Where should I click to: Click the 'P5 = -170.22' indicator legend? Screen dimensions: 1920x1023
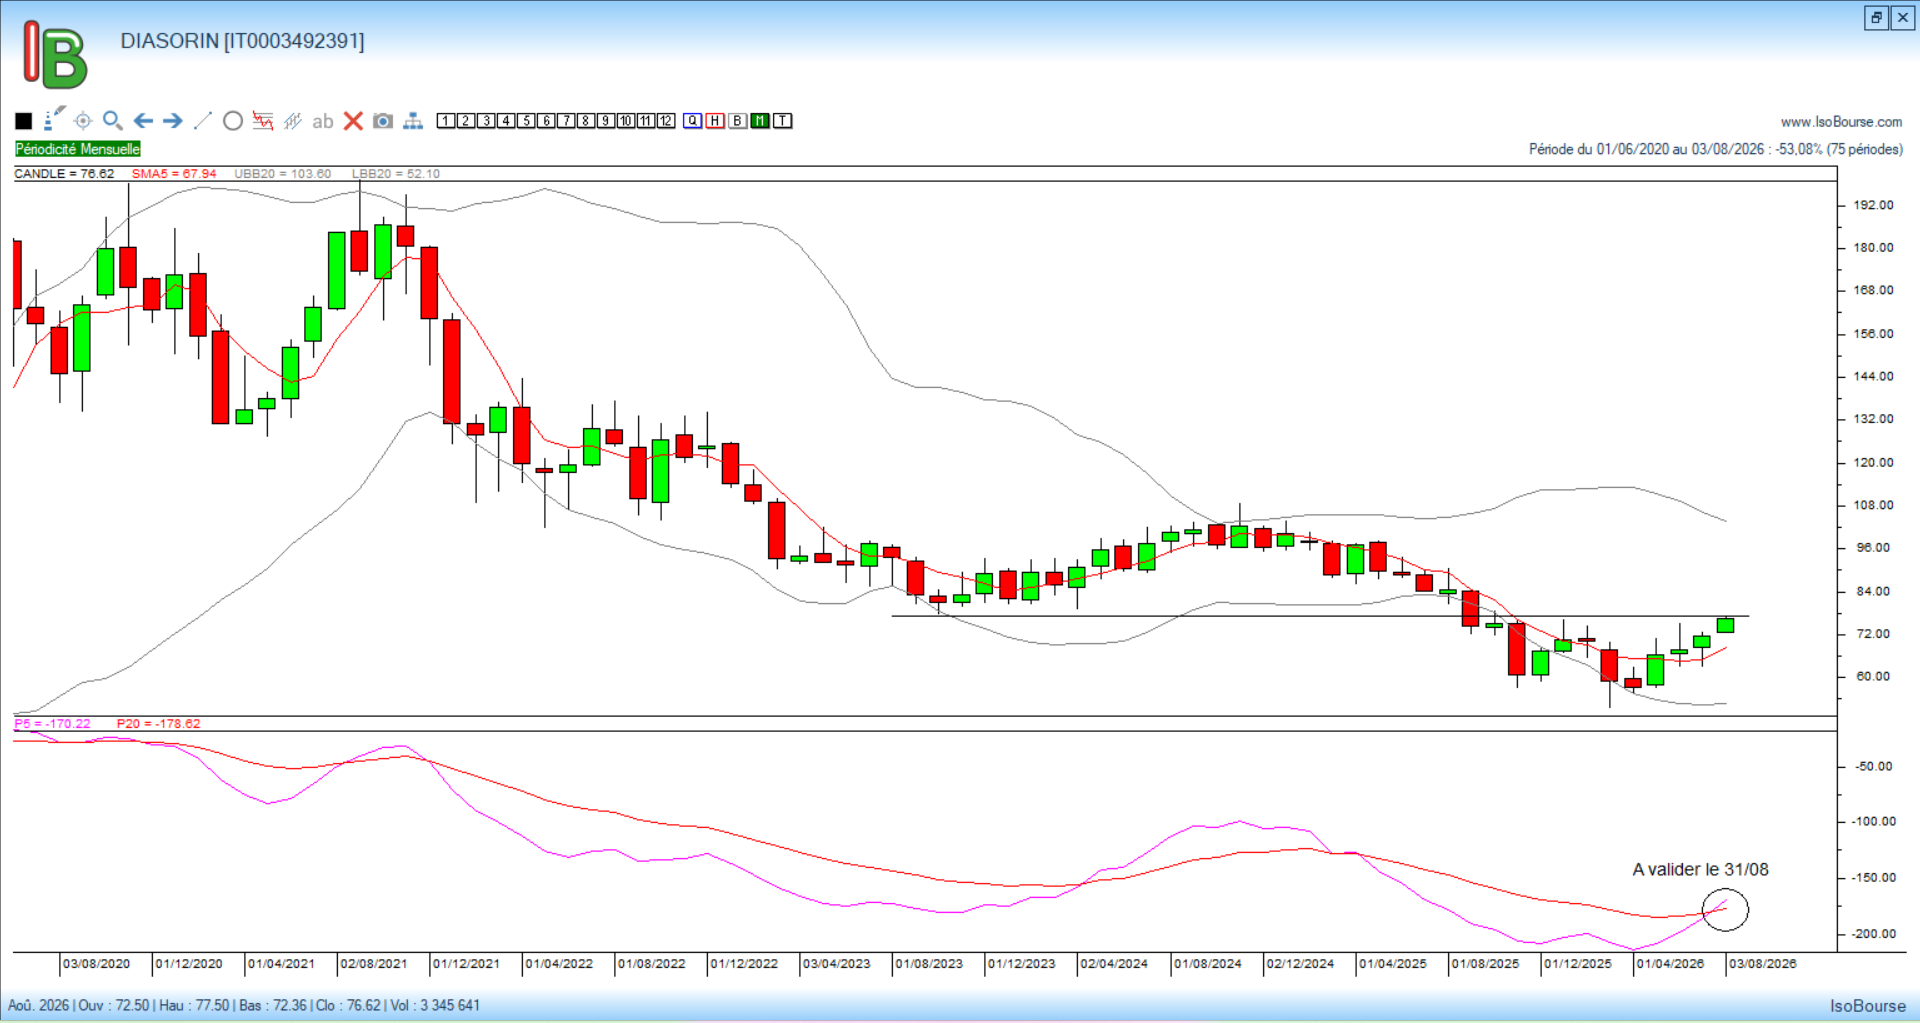click(52, 724)
